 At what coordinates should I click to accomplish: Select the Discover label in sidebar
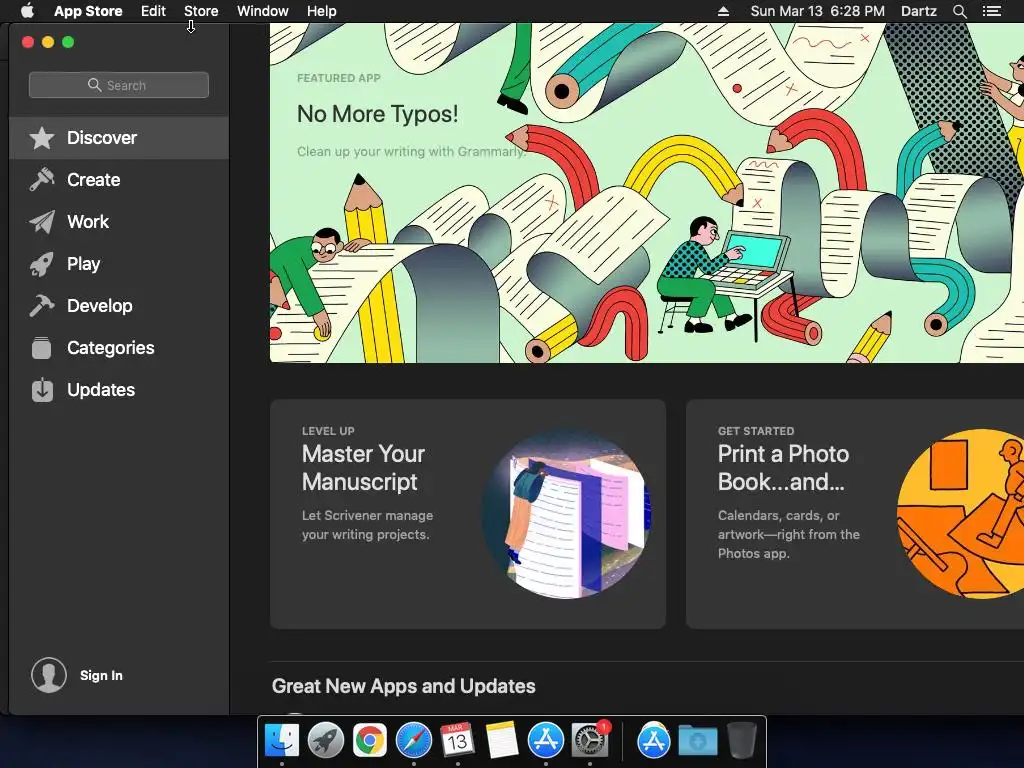pos(102,138)
